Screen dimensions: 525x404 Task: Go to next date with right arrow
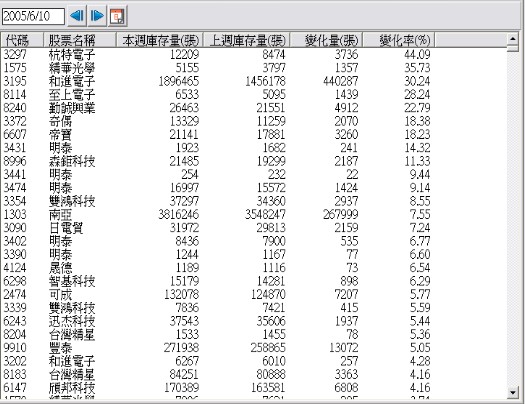97,16
